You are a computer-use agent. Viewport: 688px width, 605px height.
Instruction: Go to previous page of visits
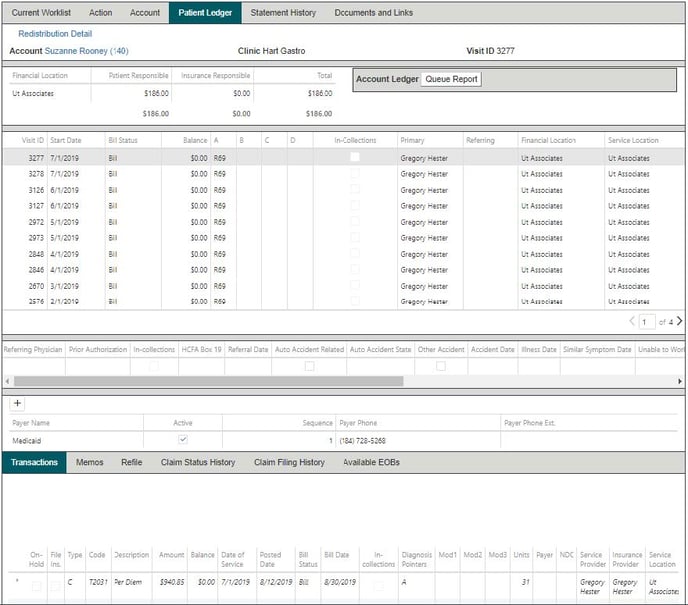coord(633,321)
